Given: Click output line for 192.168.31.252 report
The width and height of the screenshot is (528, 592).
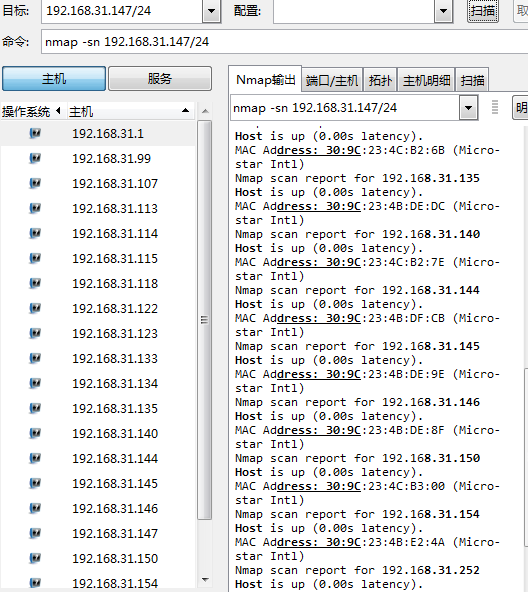Looking at the screenshot, I should point(357,570).
